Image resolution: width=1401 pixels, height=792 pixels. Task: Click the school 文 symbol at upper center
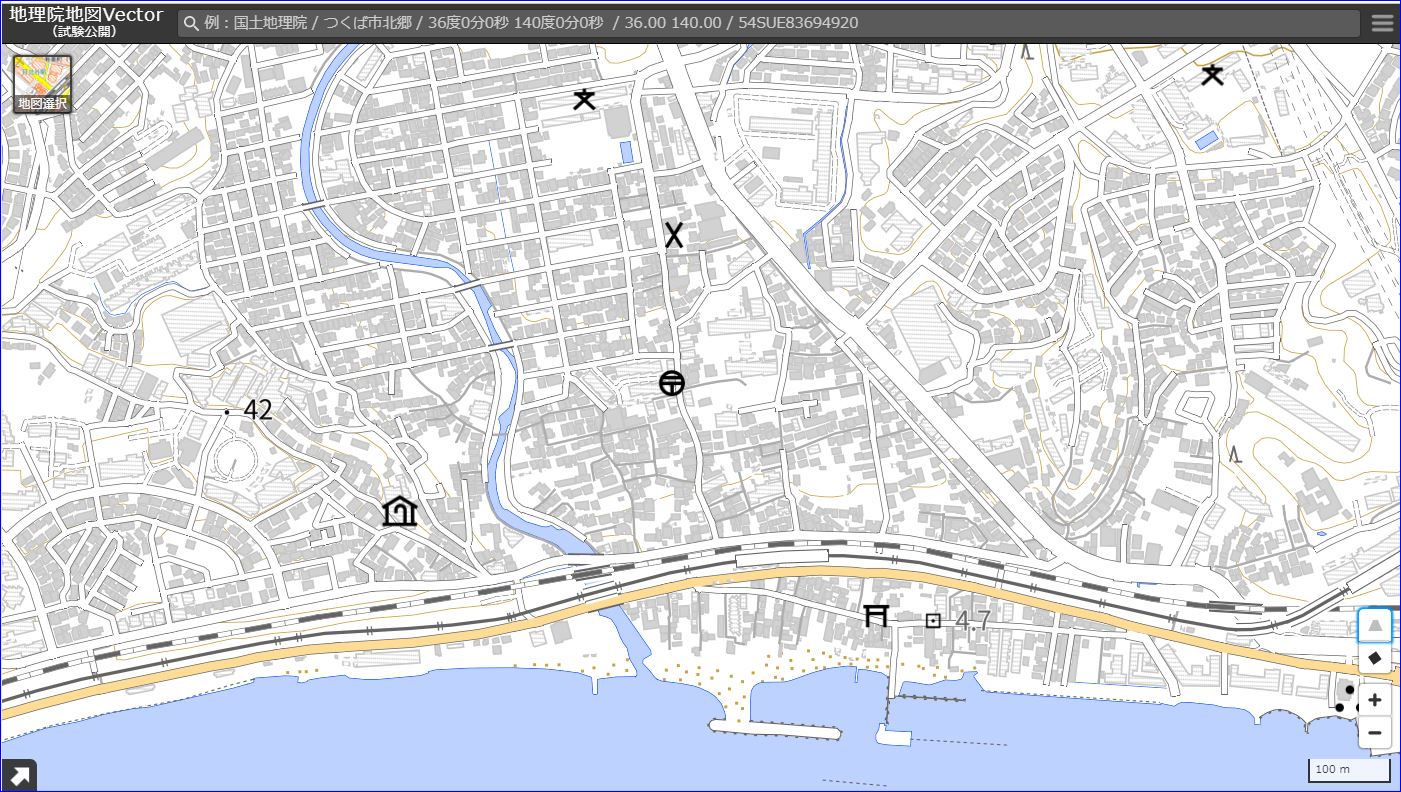(x=584, y=99)
